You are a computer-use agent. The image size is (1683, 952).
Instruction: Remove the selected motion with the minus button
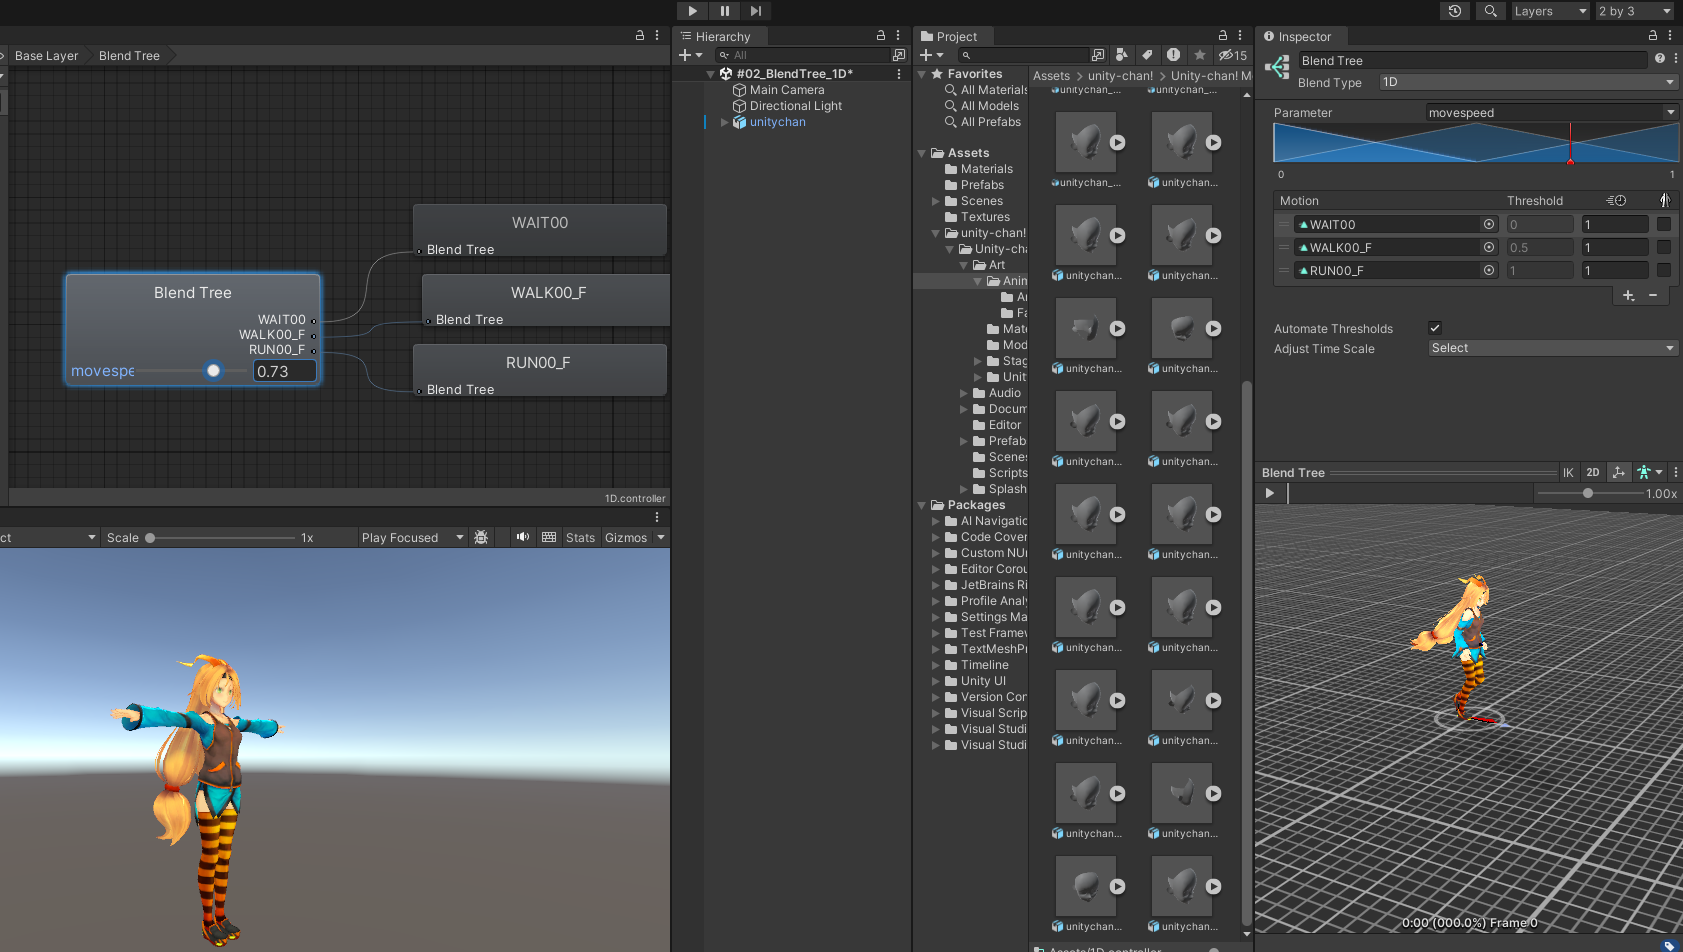(1653, 295)
